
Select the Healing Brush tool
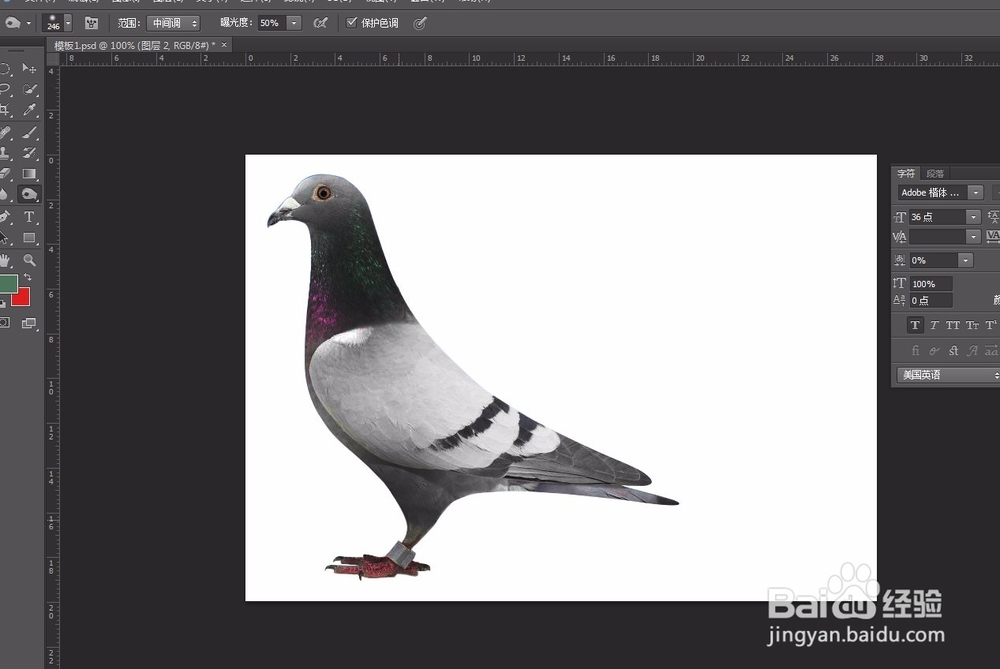pyautogui.click(x=5, y=133)
